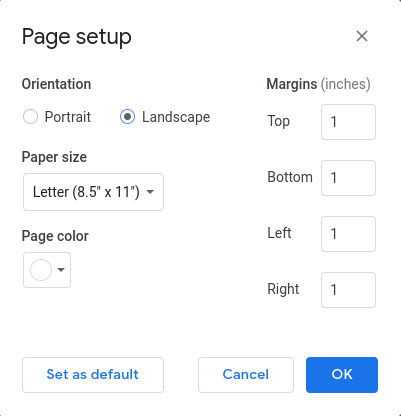Click the Set as default button
The width and height of the screenshot is (401, 416).
(x=93, y=375)
